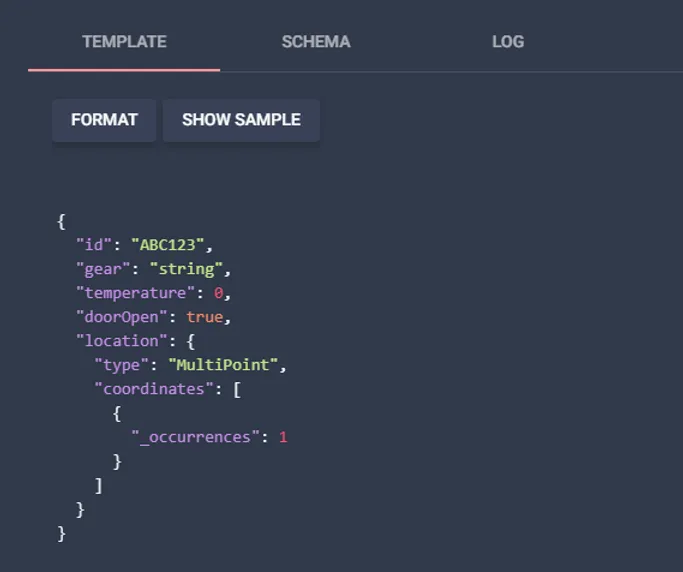The width and height of the screenshot is (683, 572).
Task: Click the doorOpen value true
Action: (x=204, y=317)
